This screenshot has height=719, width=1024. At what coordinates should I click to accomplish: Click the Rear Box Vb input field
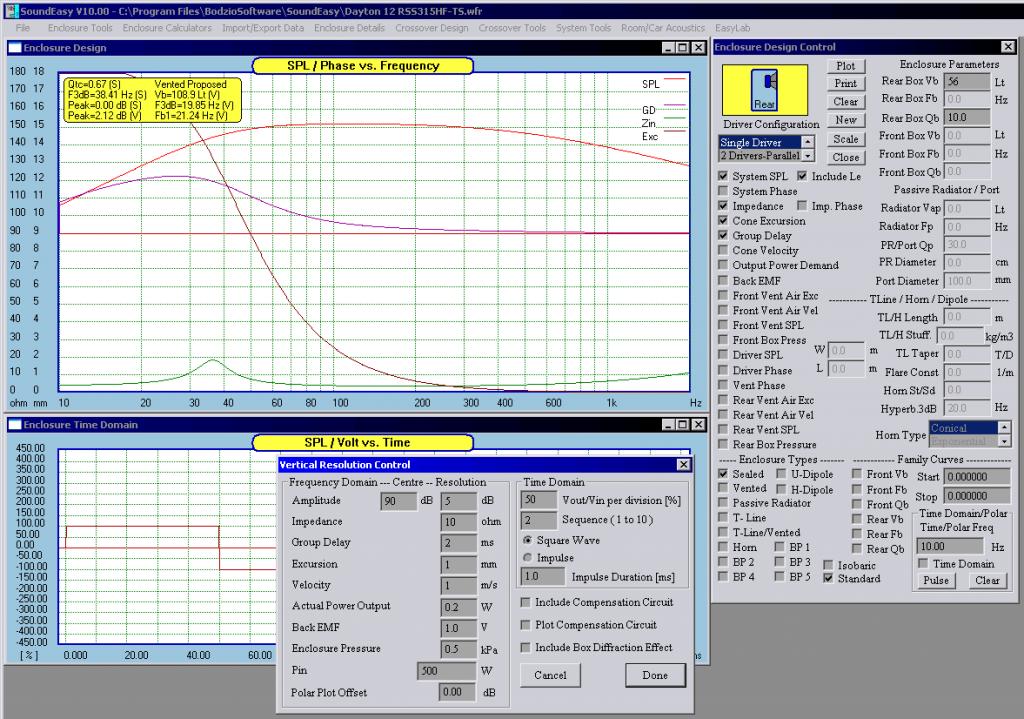pos(967,82)
